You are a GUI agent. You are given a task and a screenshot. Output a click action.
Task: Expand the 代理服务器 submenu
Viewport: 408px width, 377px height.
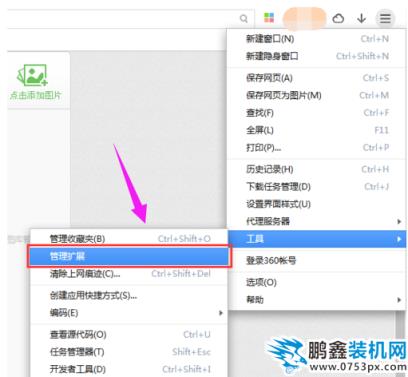317,221
